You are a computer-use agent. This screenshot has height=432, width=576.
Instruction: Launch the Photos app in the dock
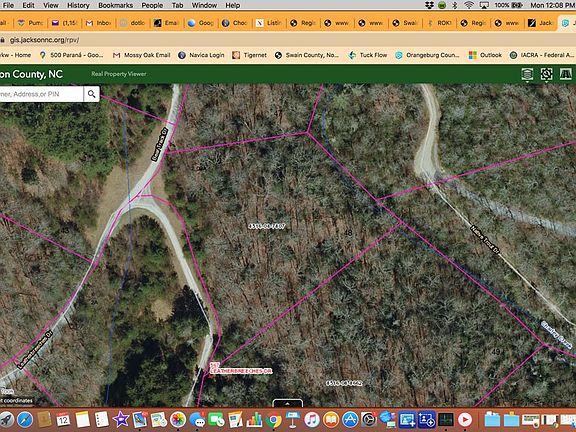(178, 420)
